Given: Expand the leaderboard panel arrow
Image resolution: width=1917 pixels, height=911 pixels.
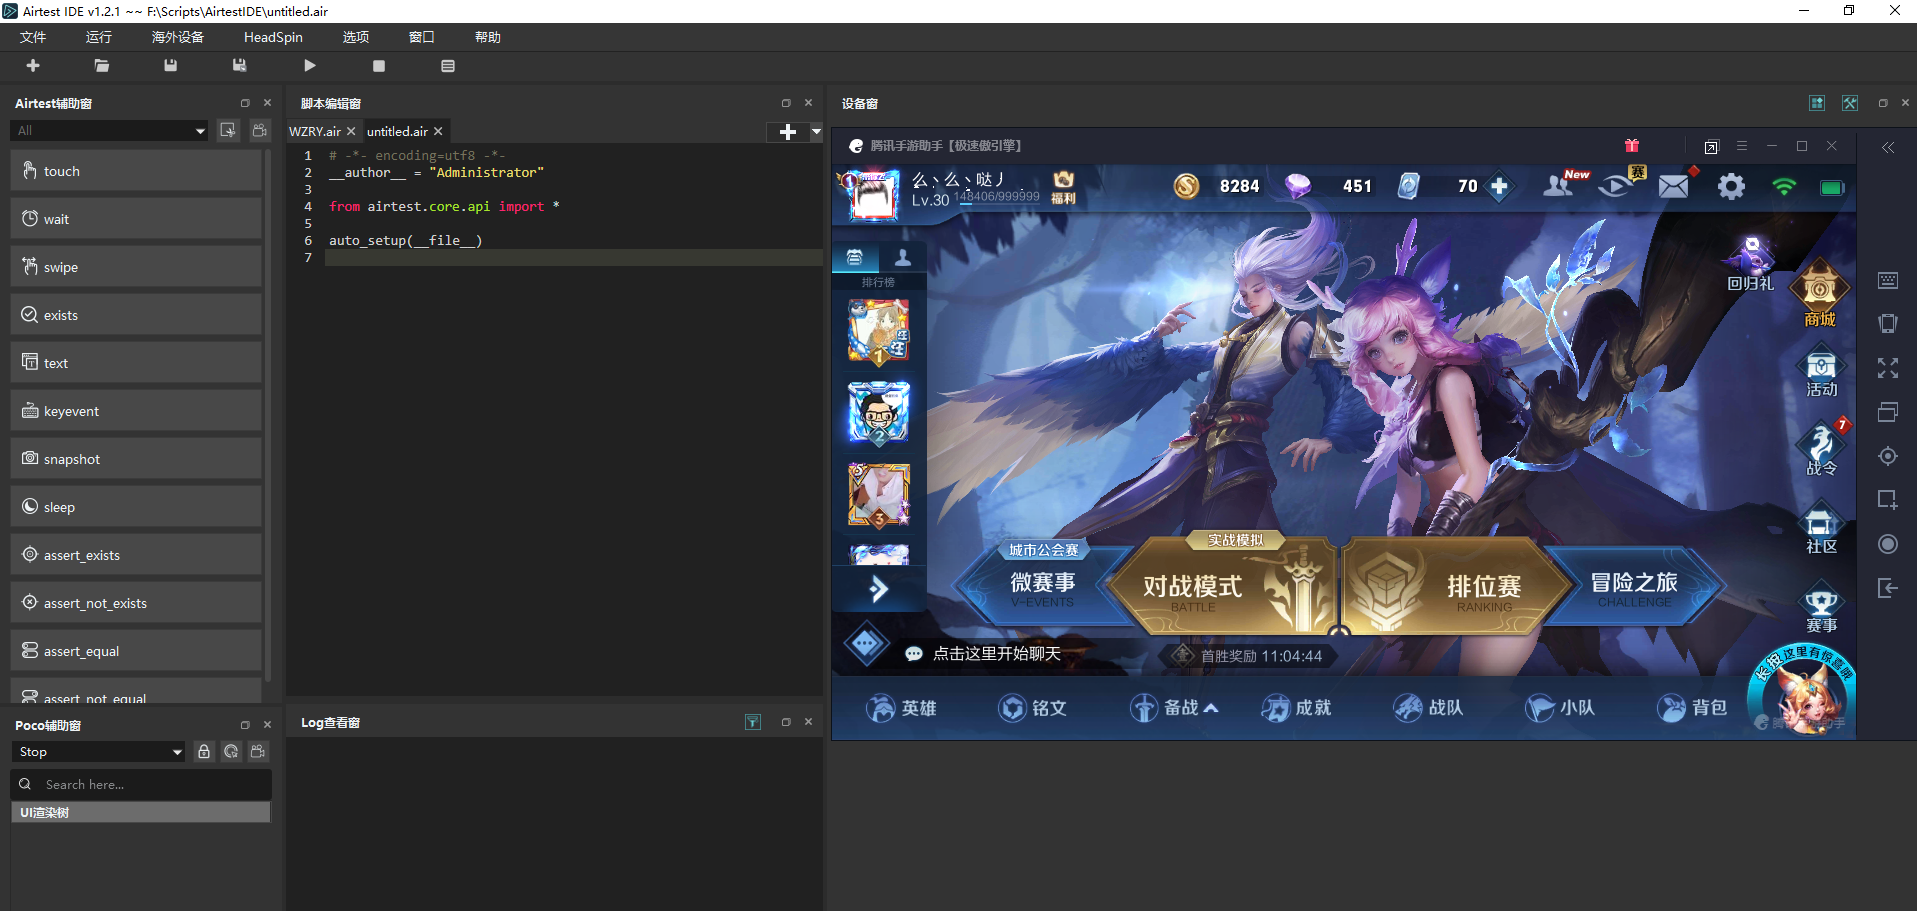Looking at the screenshot, I should [x=878, y=590].
